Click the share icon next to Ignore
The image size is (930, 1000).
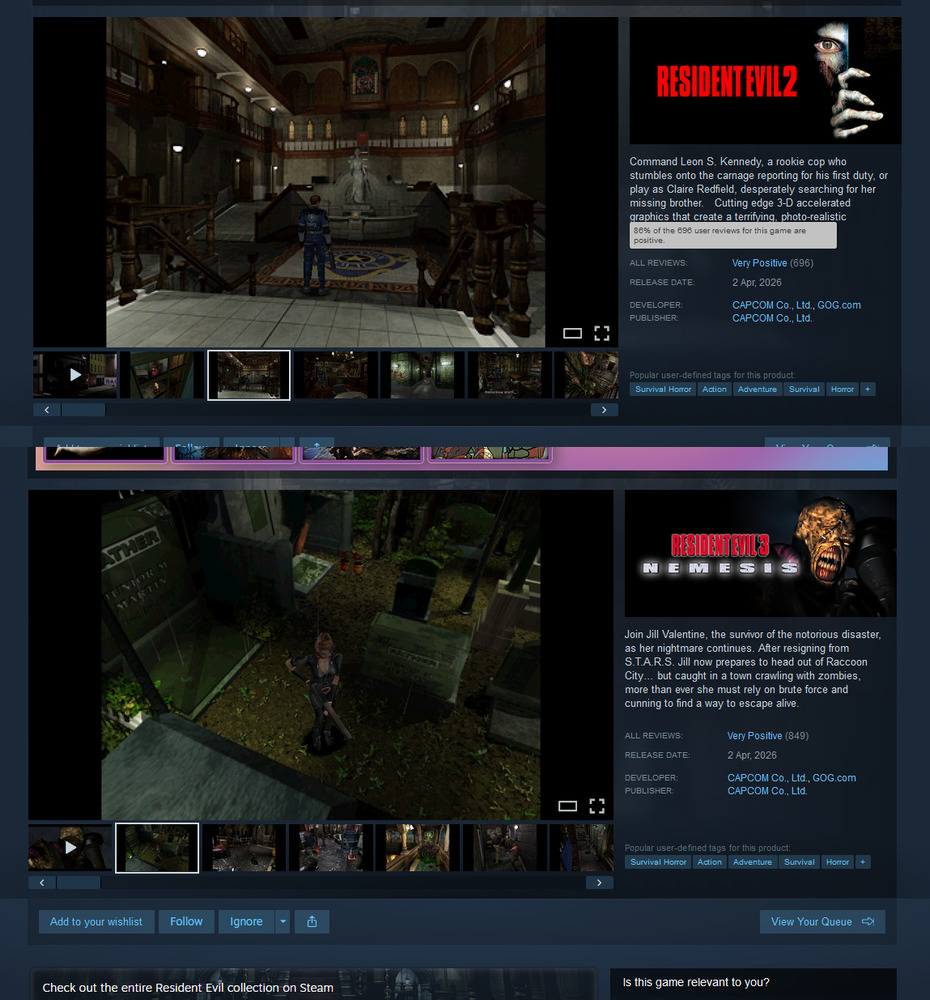coord(312,922)
